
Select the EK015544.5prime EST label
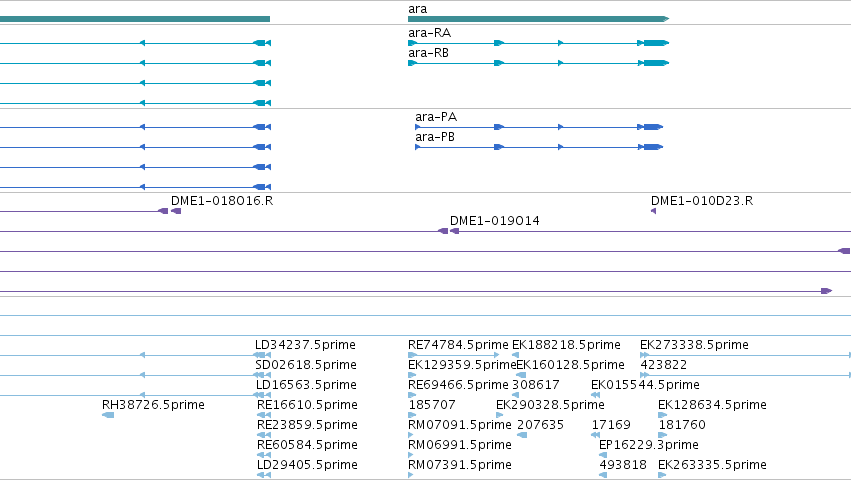[645, 385]
